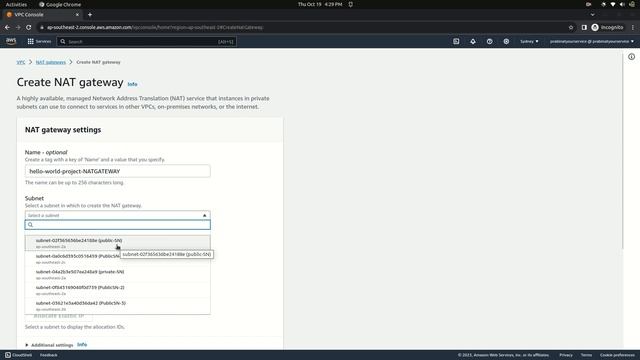
Task: Click the subnet filter search box
Action: (118, 225)
